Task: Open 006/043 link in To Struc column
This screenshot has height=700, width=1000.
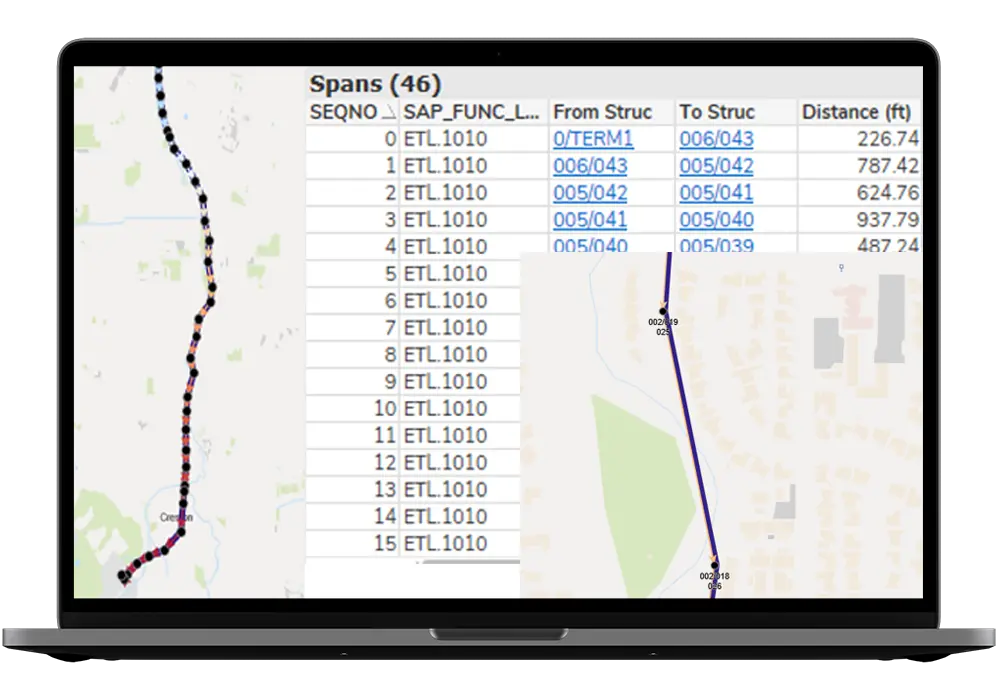Action: [716, 139]
